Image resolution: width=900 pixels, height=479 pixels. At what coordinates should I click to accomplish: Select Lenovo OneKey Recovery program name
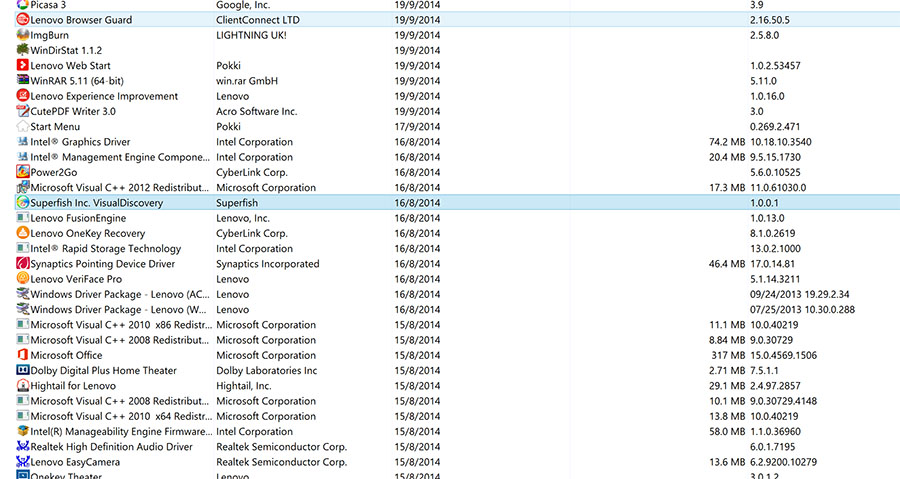(x=88, y=233)
